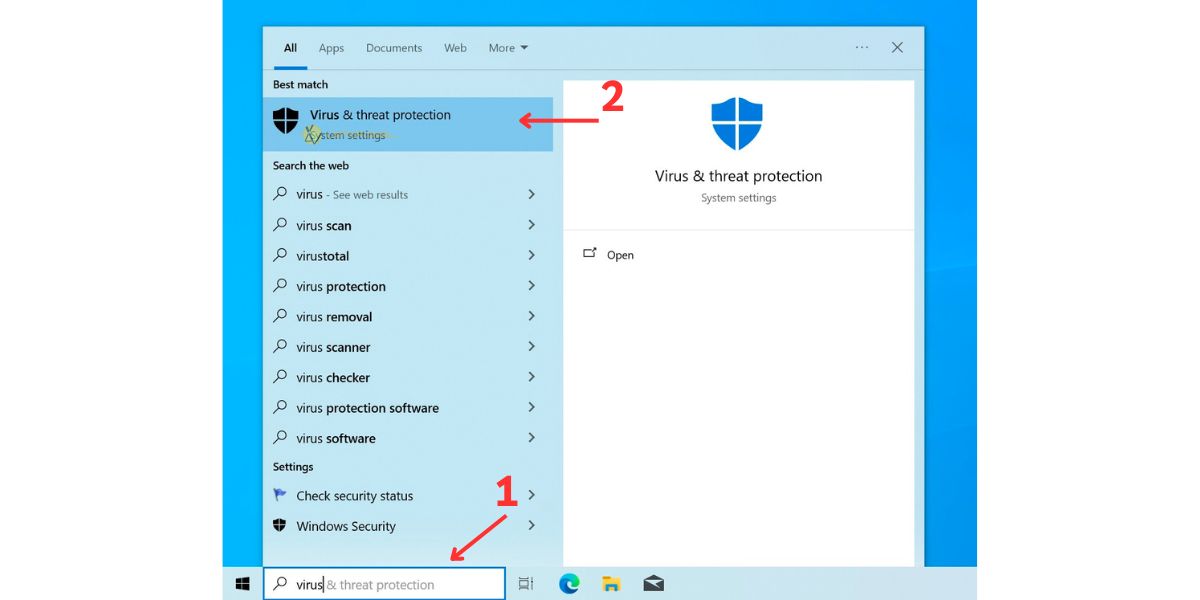Click the search magnifier in the taskbar box

tap(280, 584)
